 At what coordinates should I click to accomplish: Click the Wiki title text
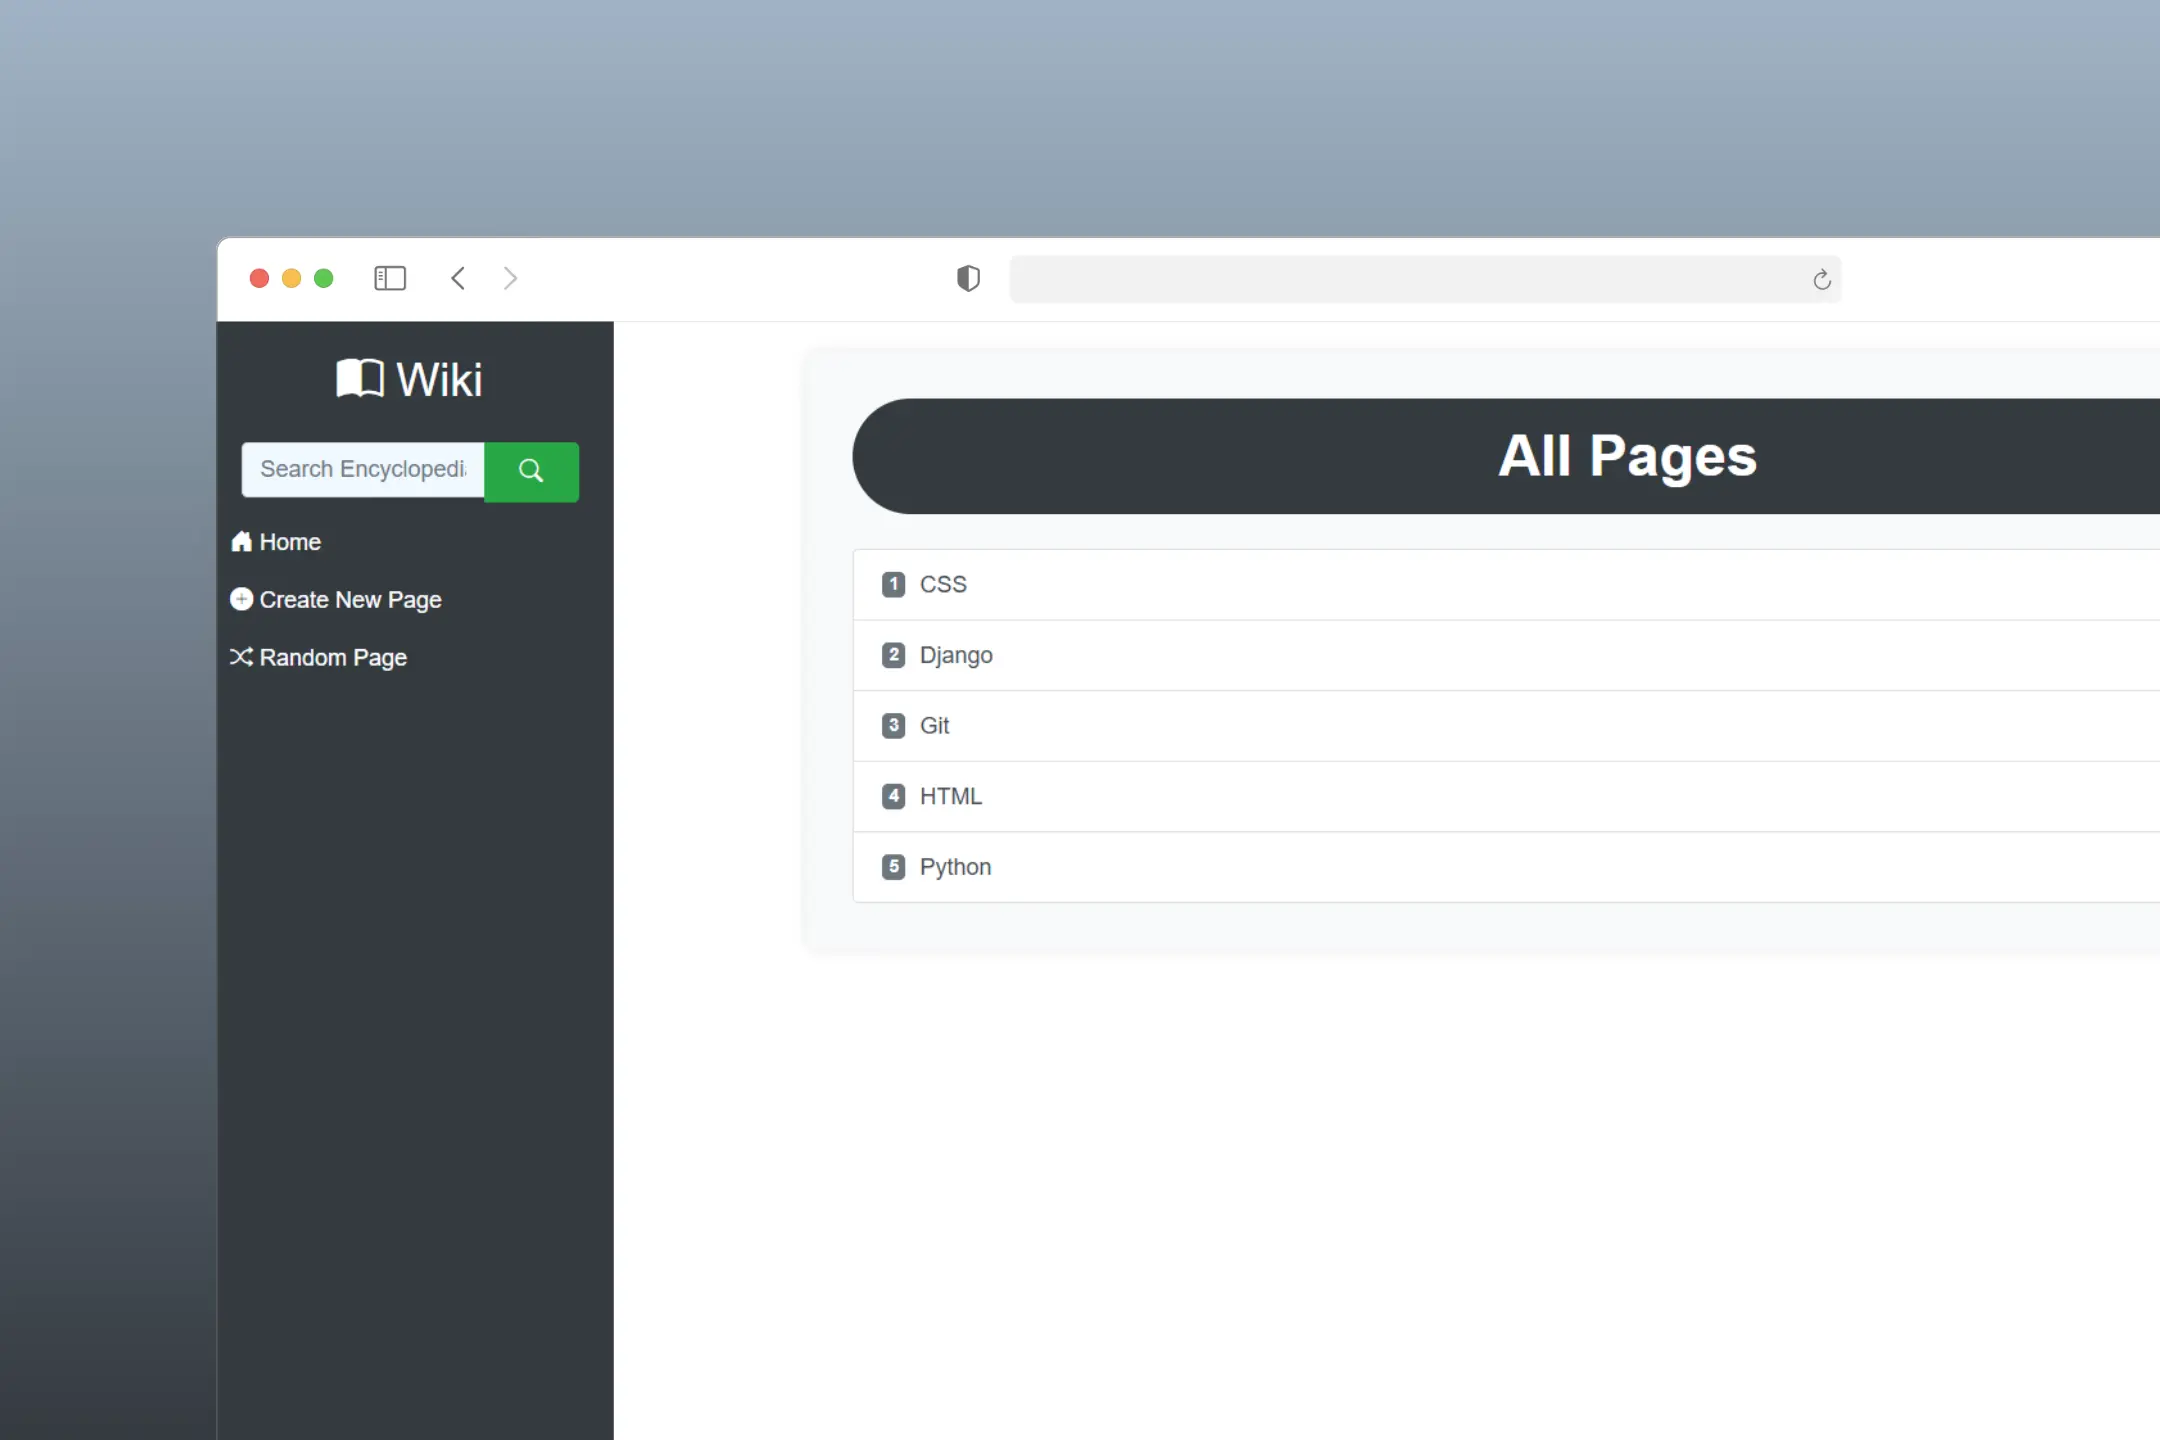point(440,380)
